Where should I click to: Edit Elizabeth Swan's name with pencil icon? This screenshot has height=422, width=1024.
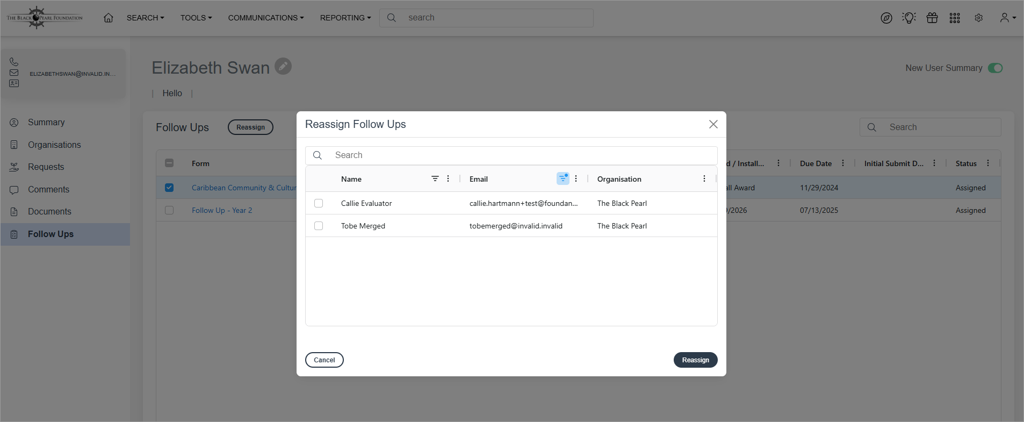point(283,66)
